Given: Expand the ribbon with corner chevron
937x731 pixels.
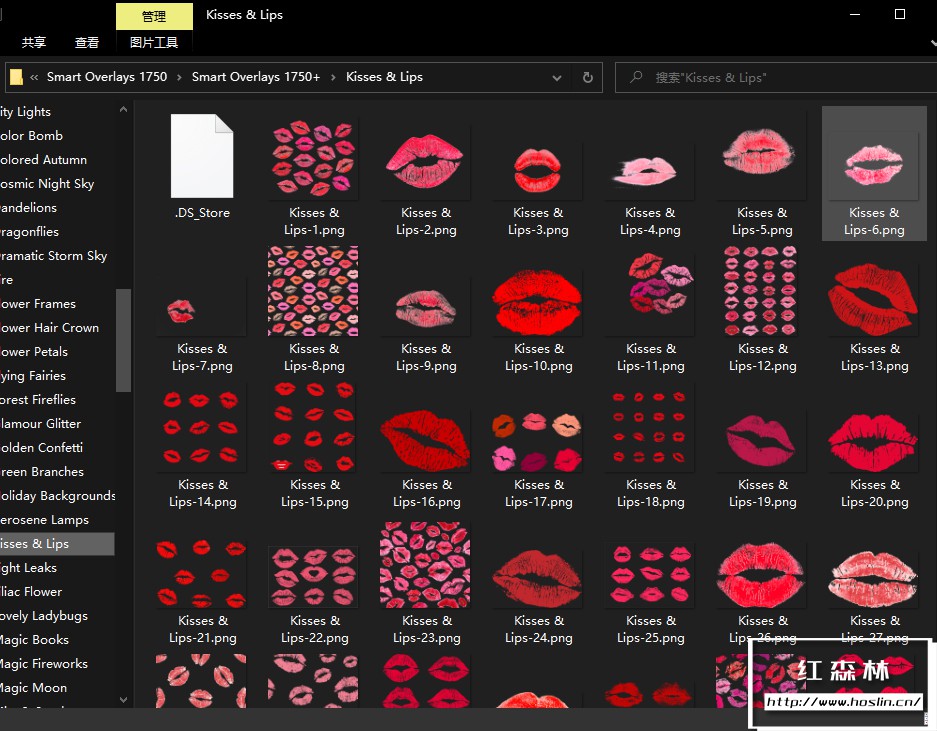Looking at the screenshot, I should (933, 43).
